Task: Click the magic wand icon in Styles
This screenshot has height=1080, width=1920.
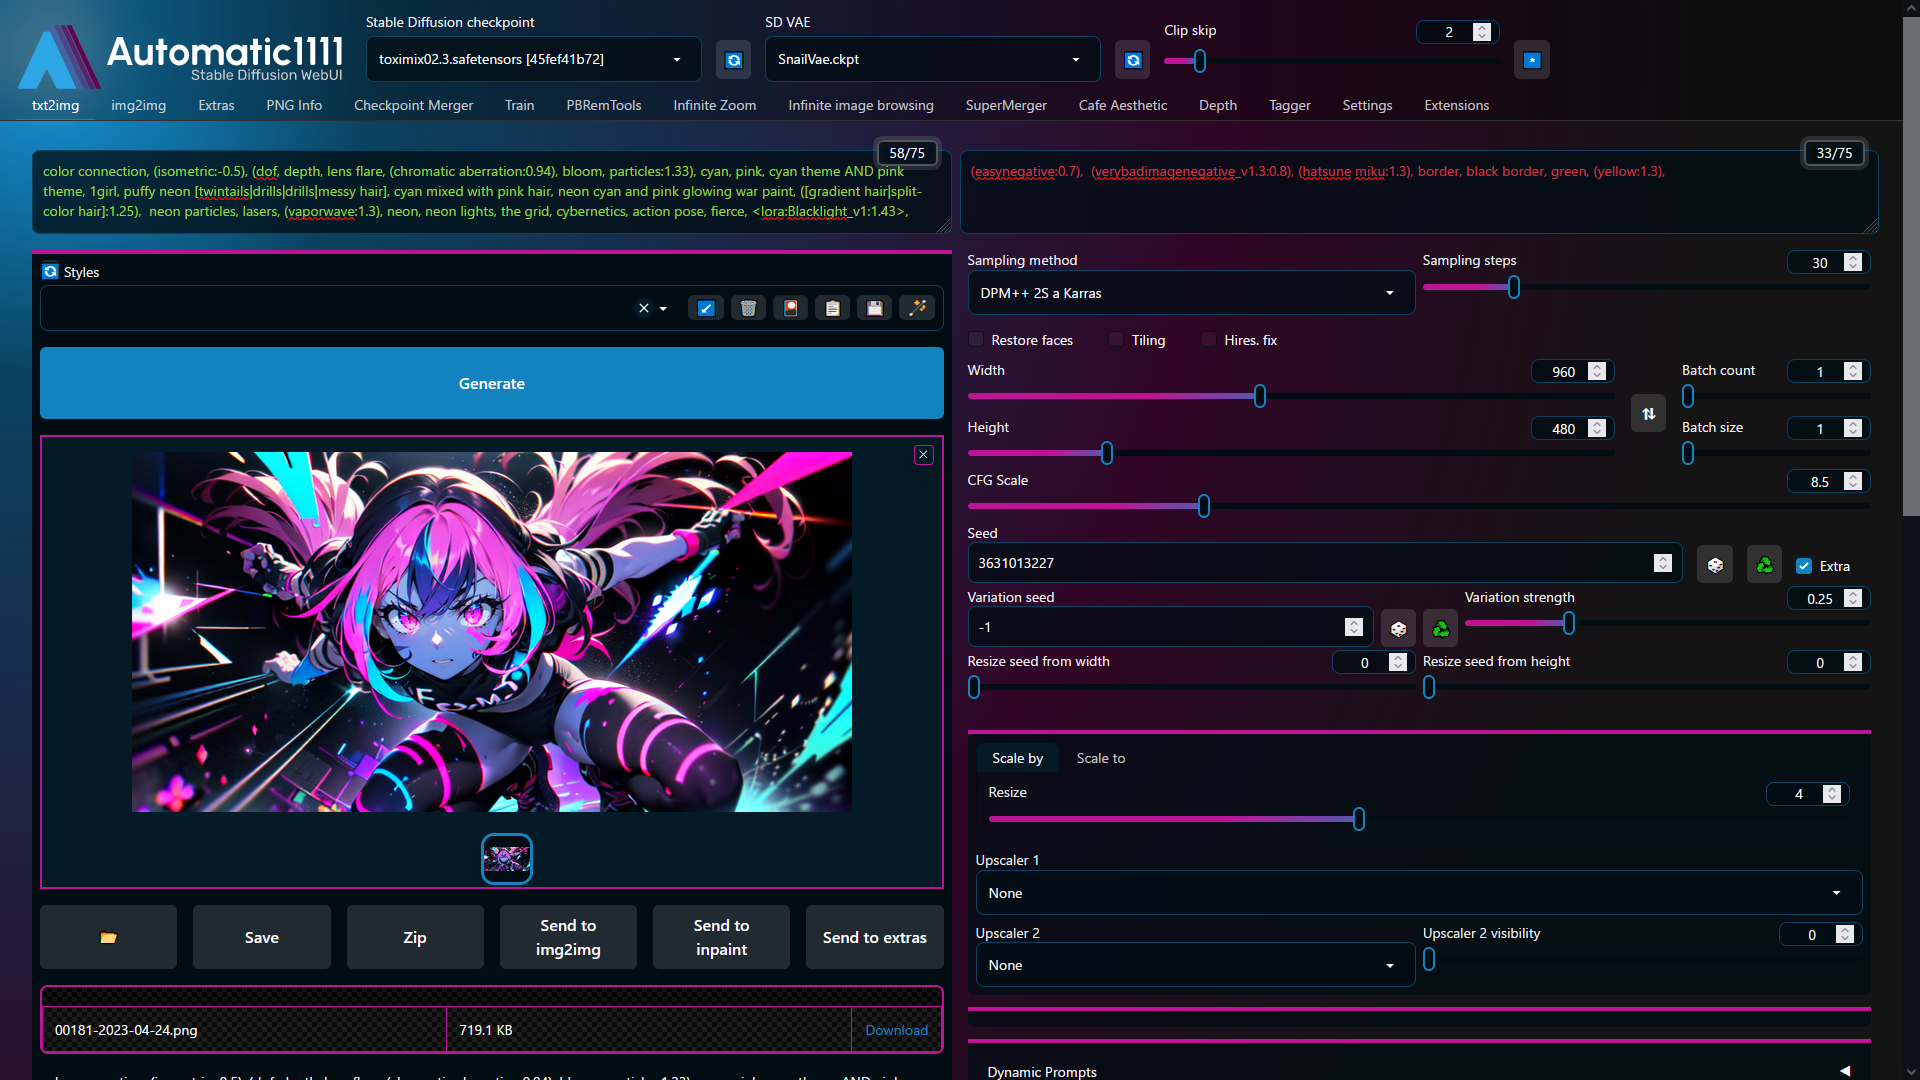Action: 917,308
